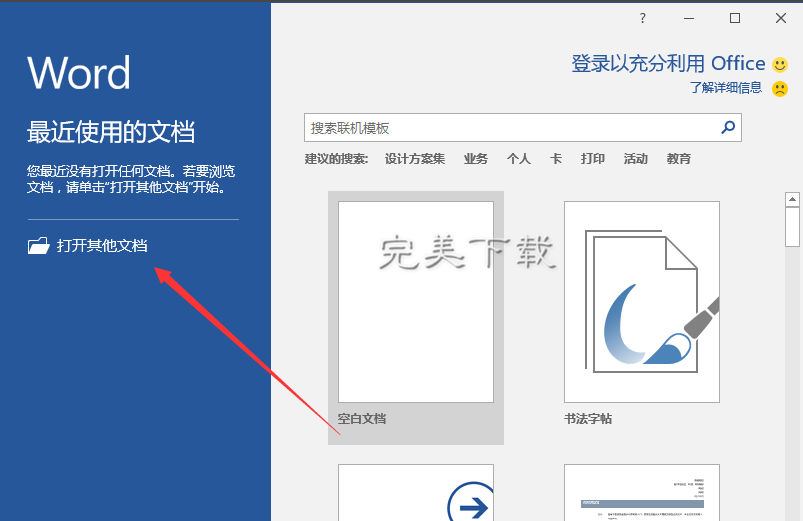Click the happy smiley feedback icon
Image resolution: width=803 pixels, height=521 pixels.
click(779, 65)
